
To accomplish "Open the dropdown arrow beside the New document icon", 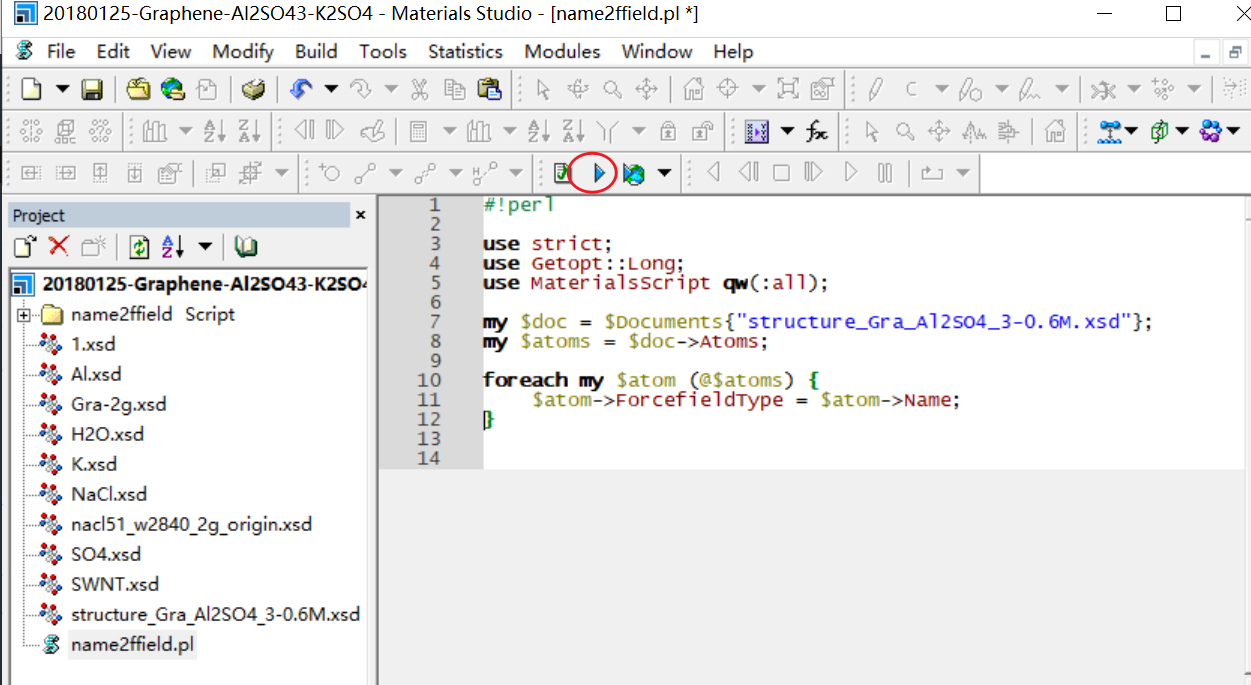I will [x=62, y=90].
